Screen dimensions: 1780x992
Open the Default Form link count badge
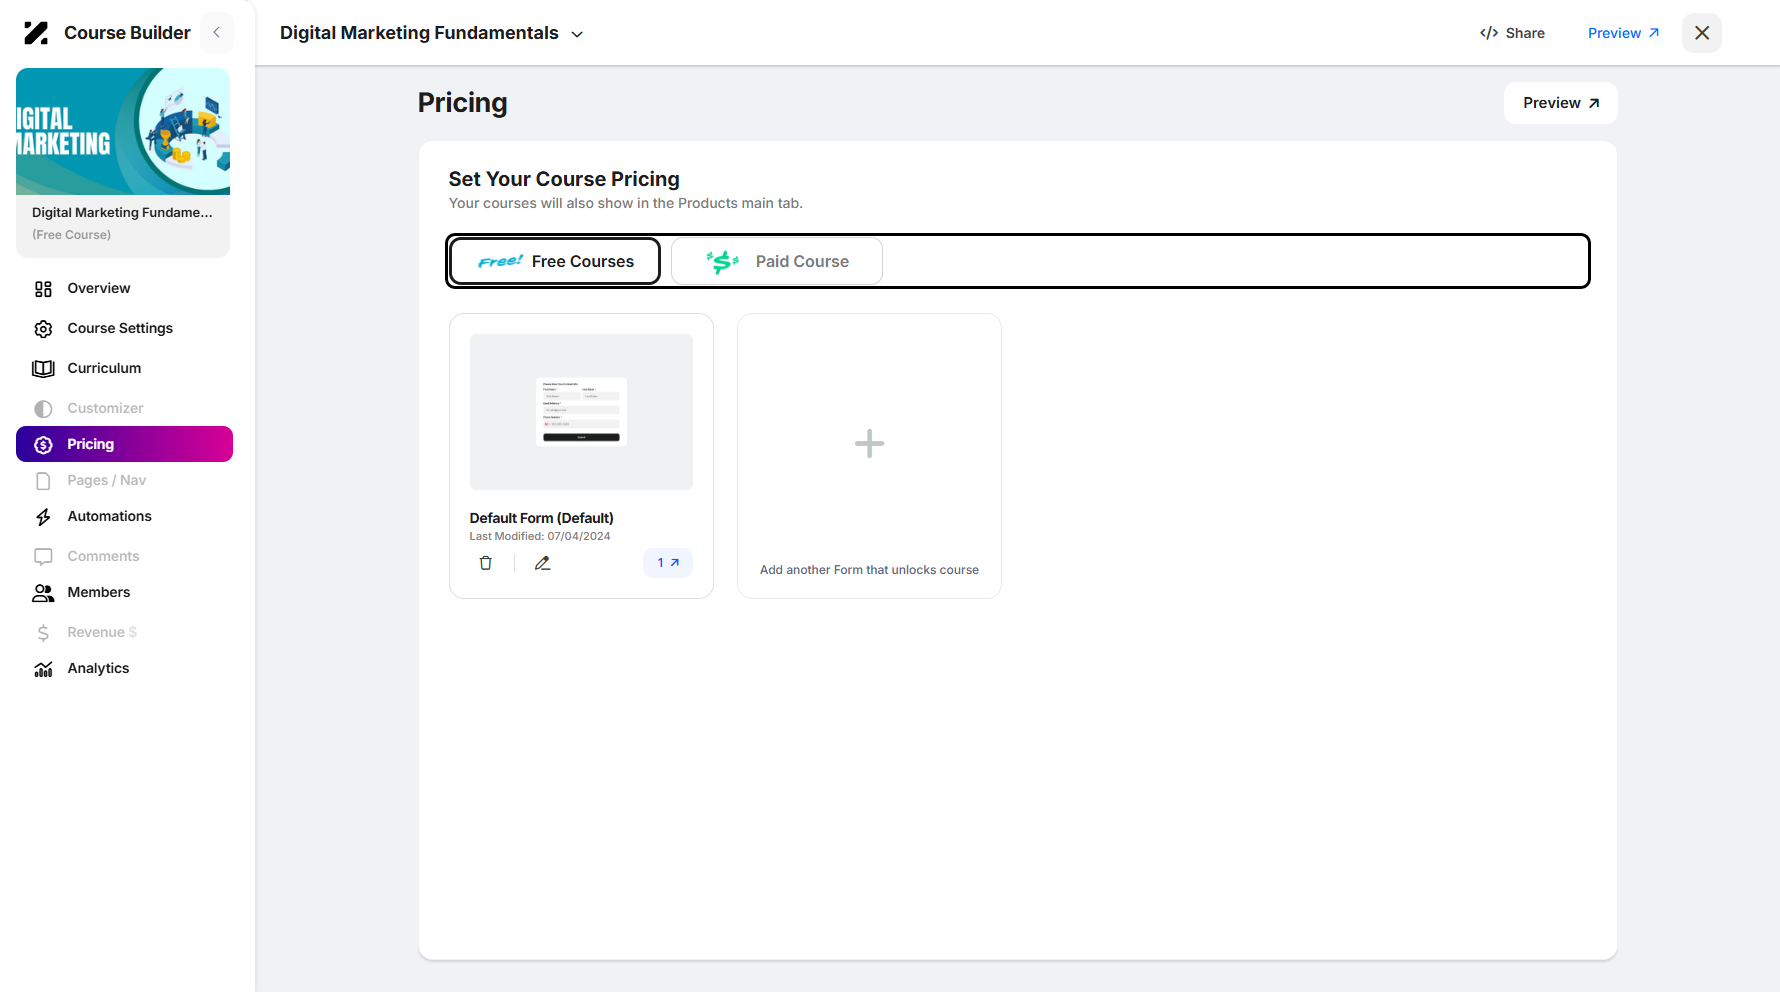point(668,563)
